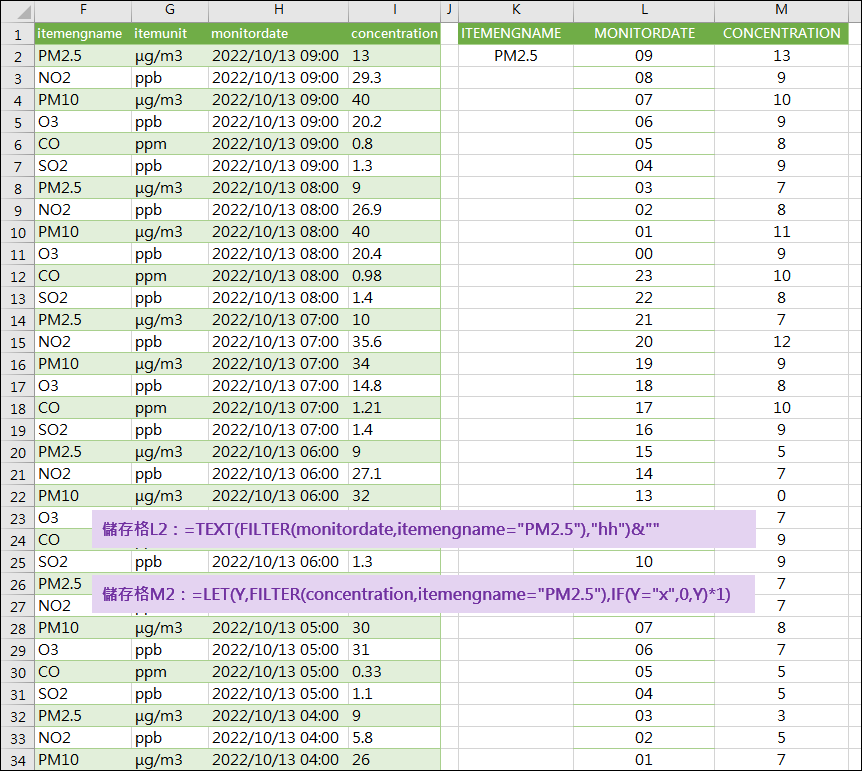Select row 1 header

(18, 34)
